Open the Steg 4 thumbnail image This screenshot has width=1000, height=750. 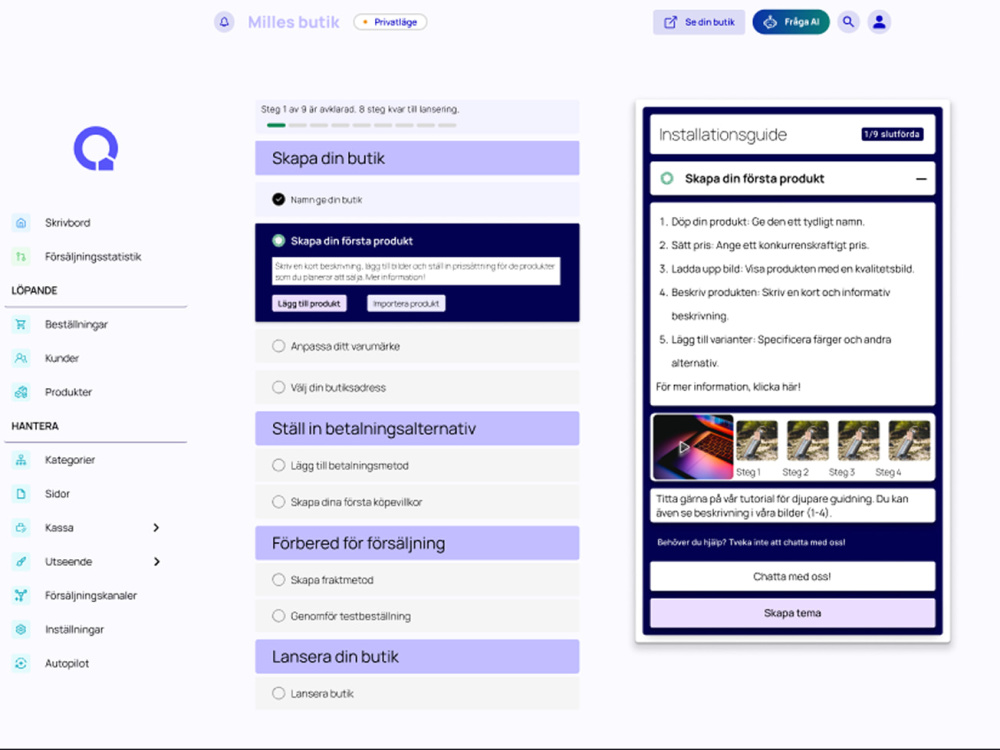[909, 440]
